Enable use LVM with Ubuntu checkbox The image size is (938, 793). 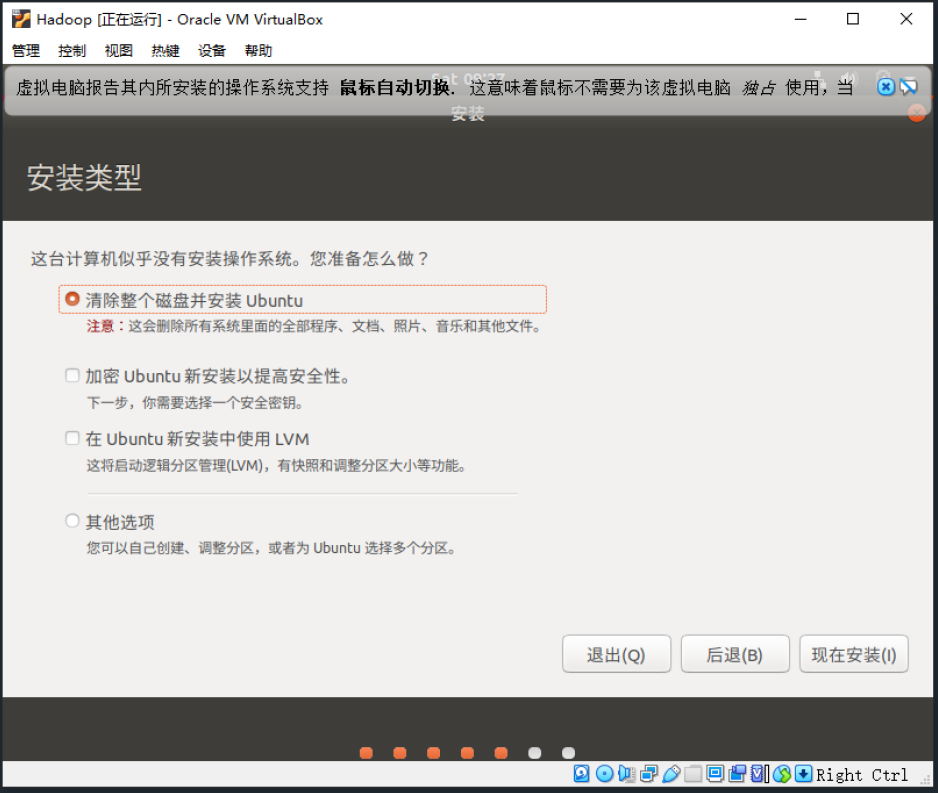(72, 438)
